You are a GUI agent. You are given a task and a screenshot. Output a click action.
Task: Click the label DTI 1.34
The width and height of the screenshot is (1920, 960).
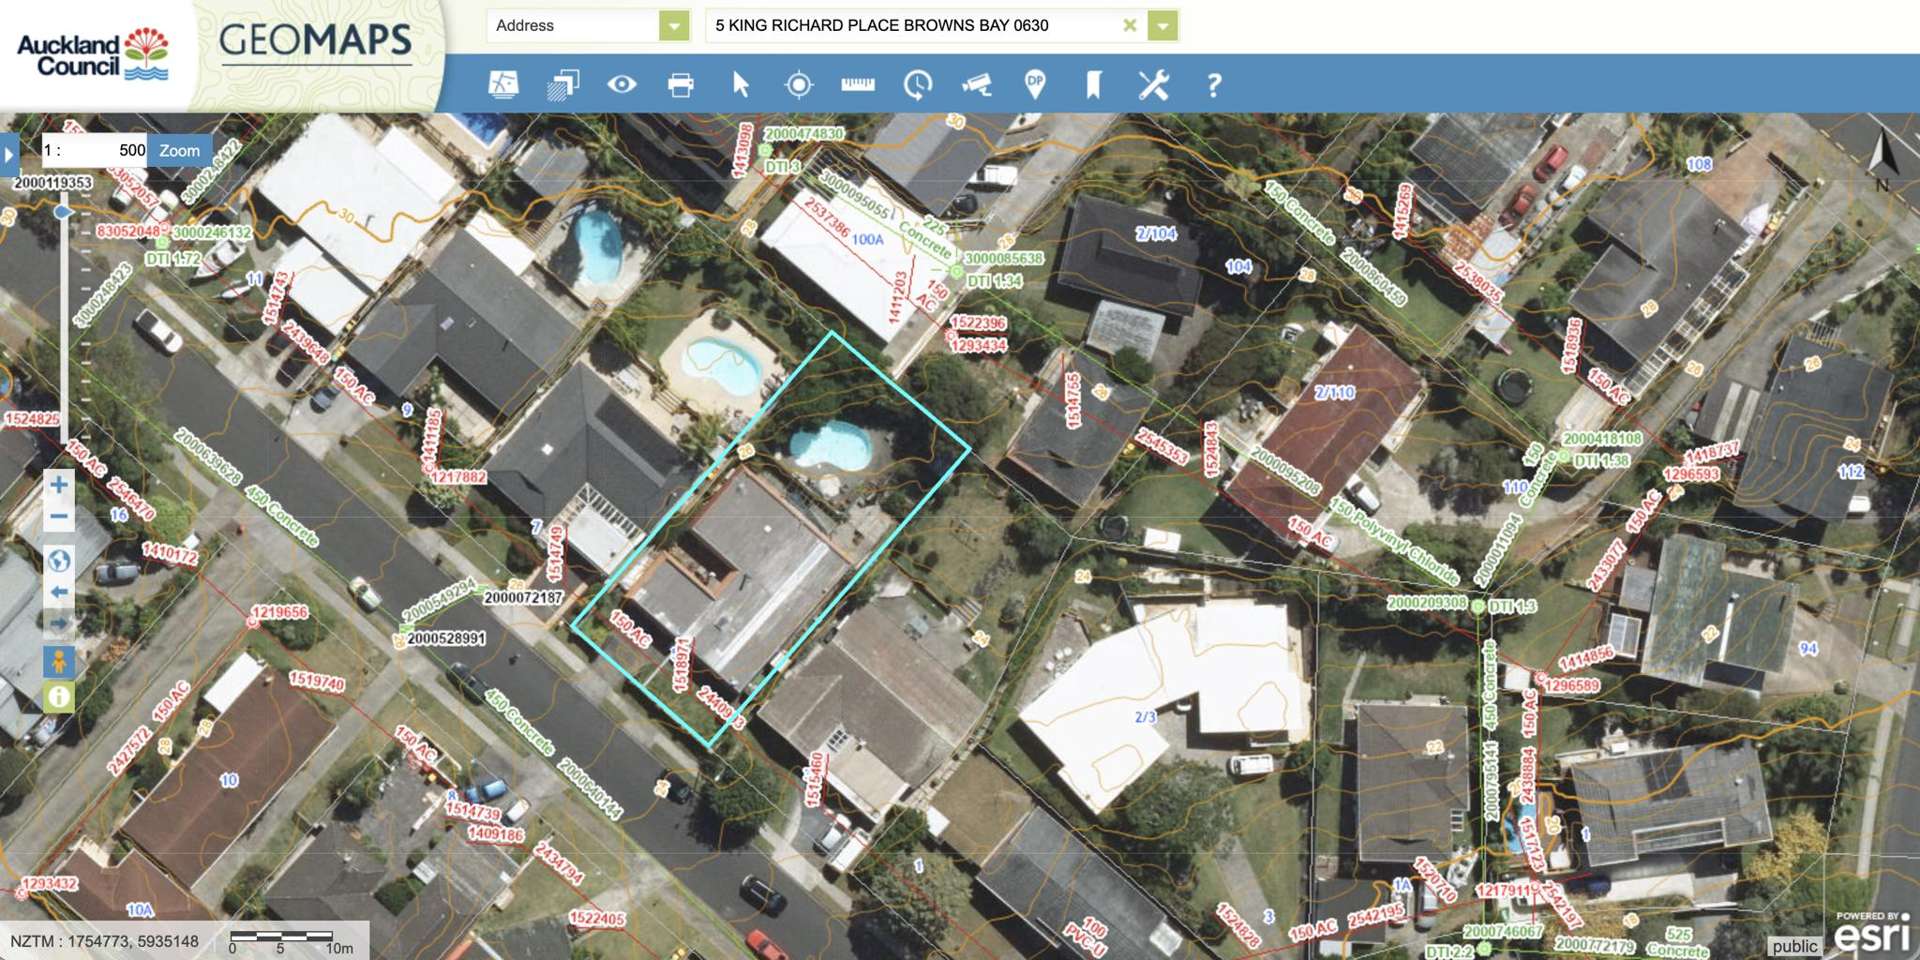click(x=995, y=281)
